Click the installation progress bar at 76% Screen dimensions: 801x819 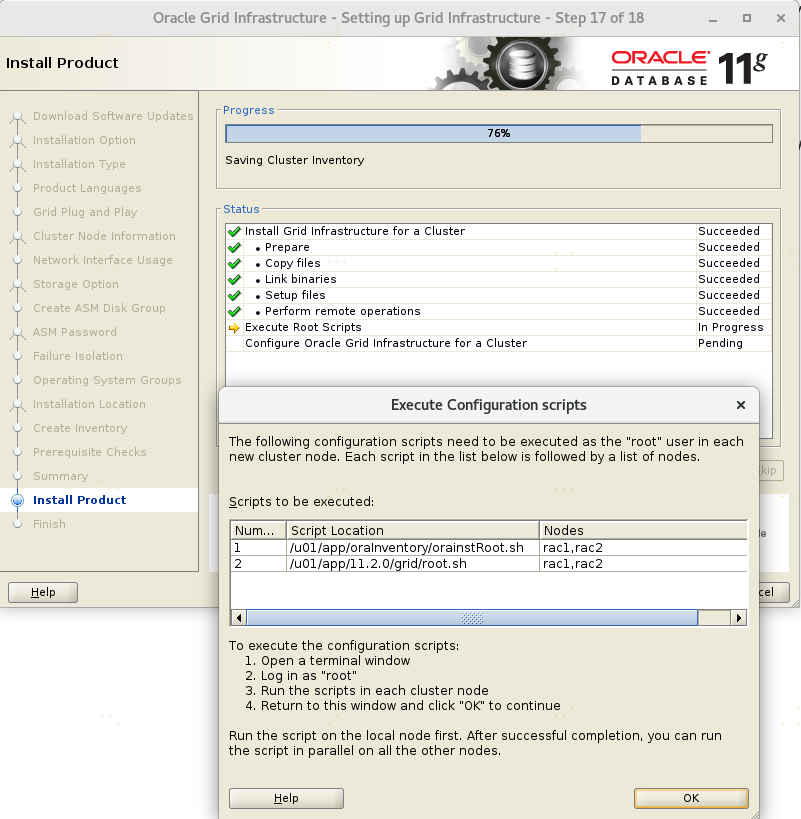498,133
